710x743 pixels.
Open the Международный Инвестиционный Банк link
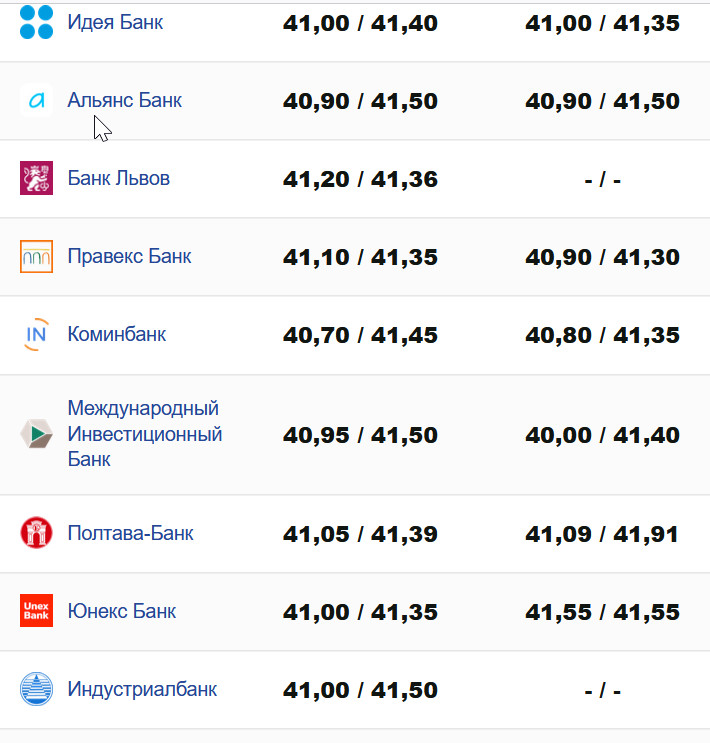144,434
